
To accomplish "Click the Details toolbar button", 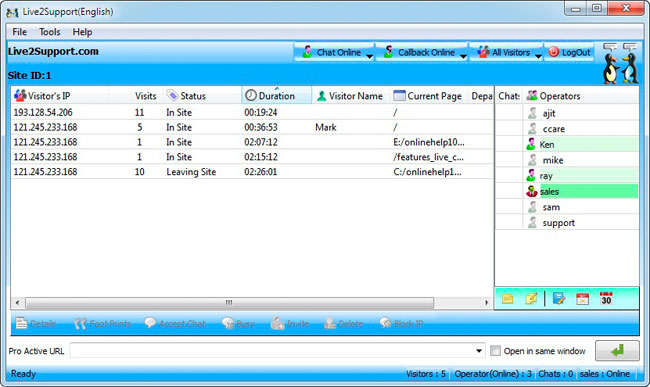I will (36, 324).
